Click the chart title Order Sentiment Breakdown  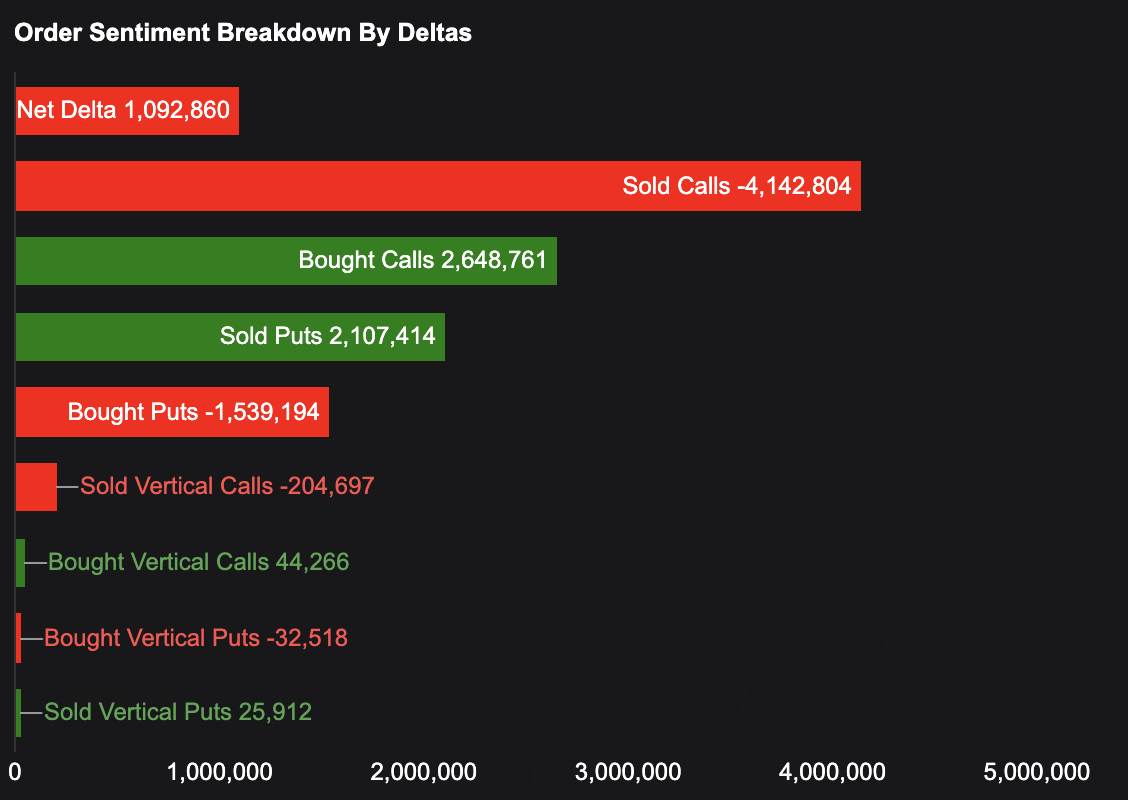(x=243, y=33)
